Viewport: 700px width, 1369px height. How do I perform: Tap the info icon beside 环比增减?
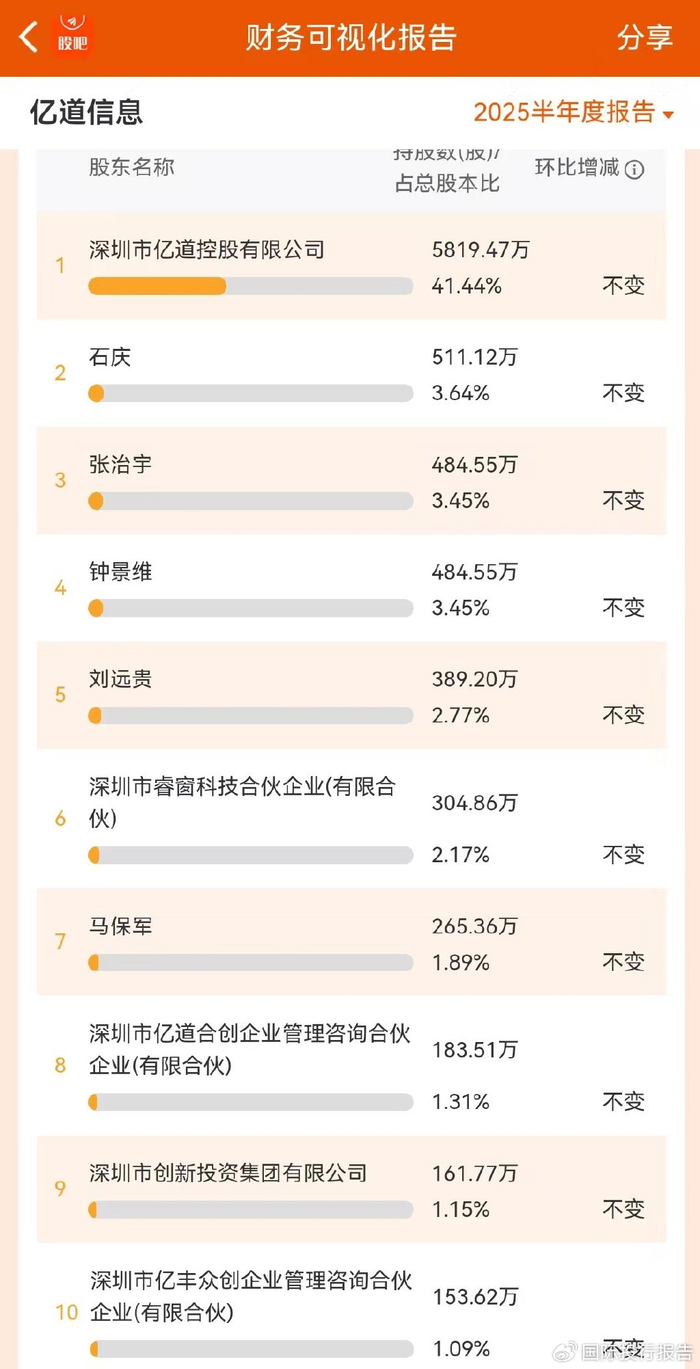[x=634, y=169]
